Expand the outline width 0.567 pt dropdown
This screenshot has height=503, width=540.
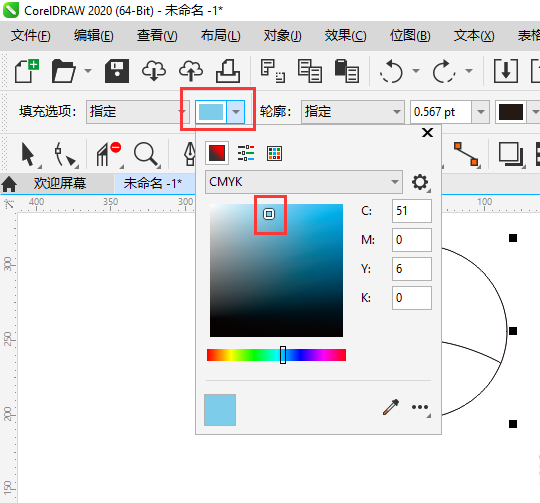[480, 112]
